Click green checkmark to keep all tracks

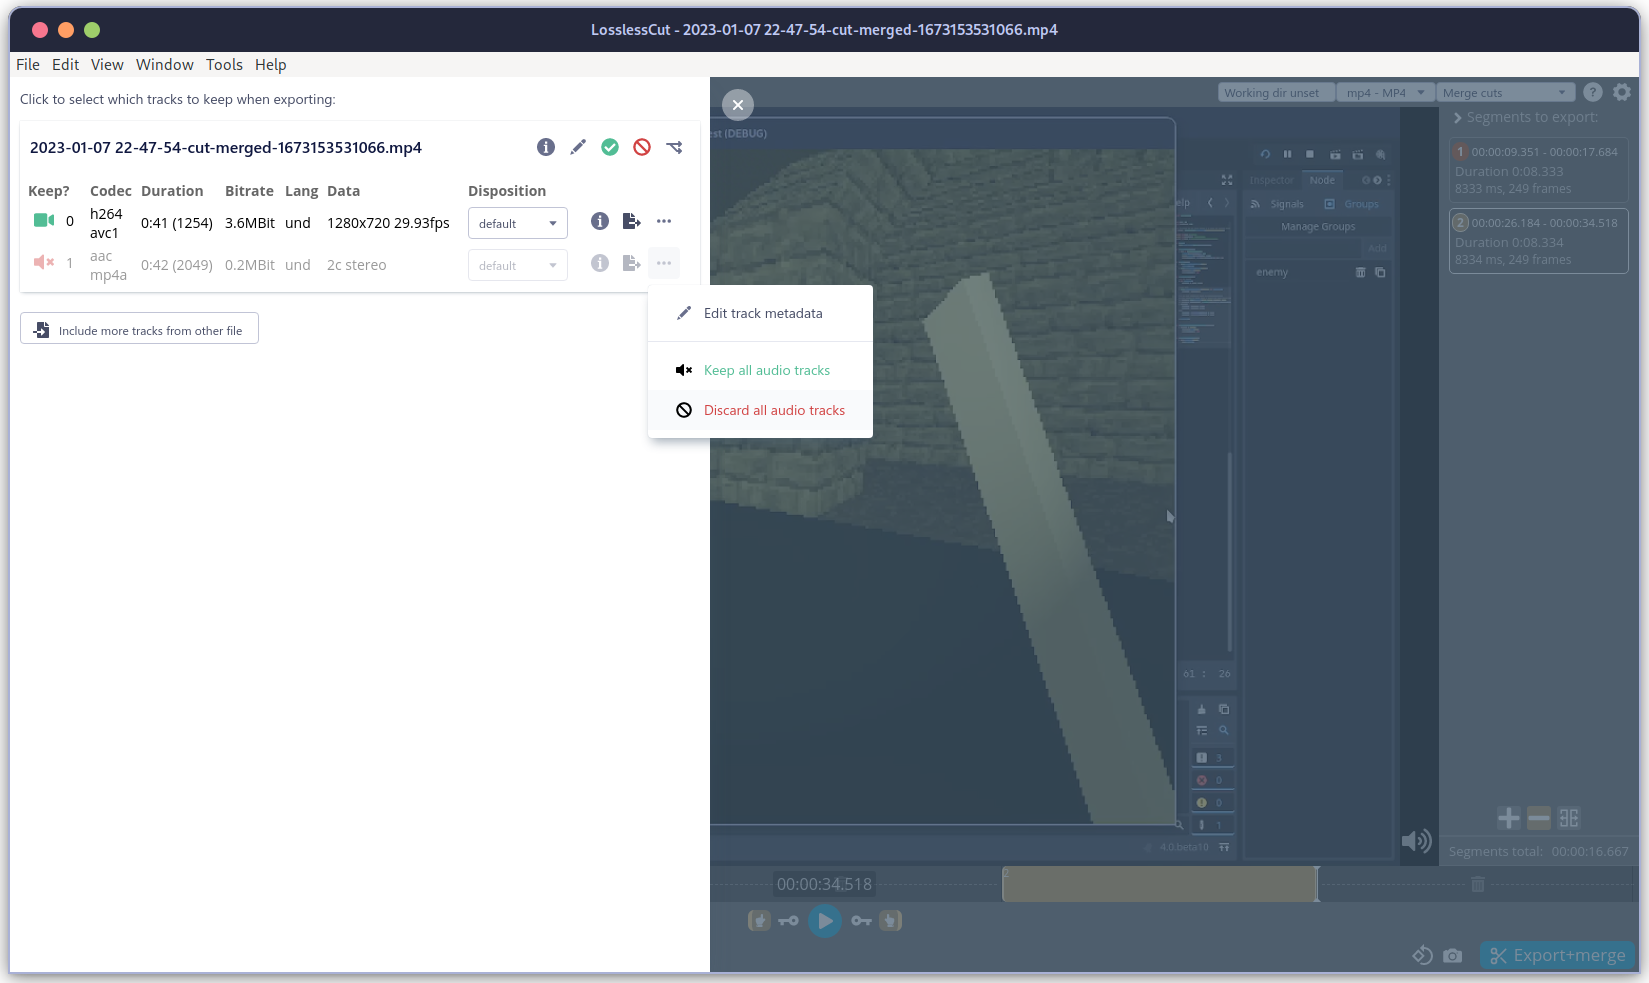[610, 147]
